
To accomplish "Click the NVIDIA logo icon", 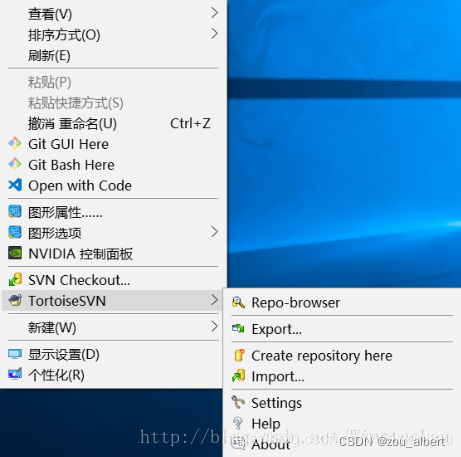I will tap(15, 253).
